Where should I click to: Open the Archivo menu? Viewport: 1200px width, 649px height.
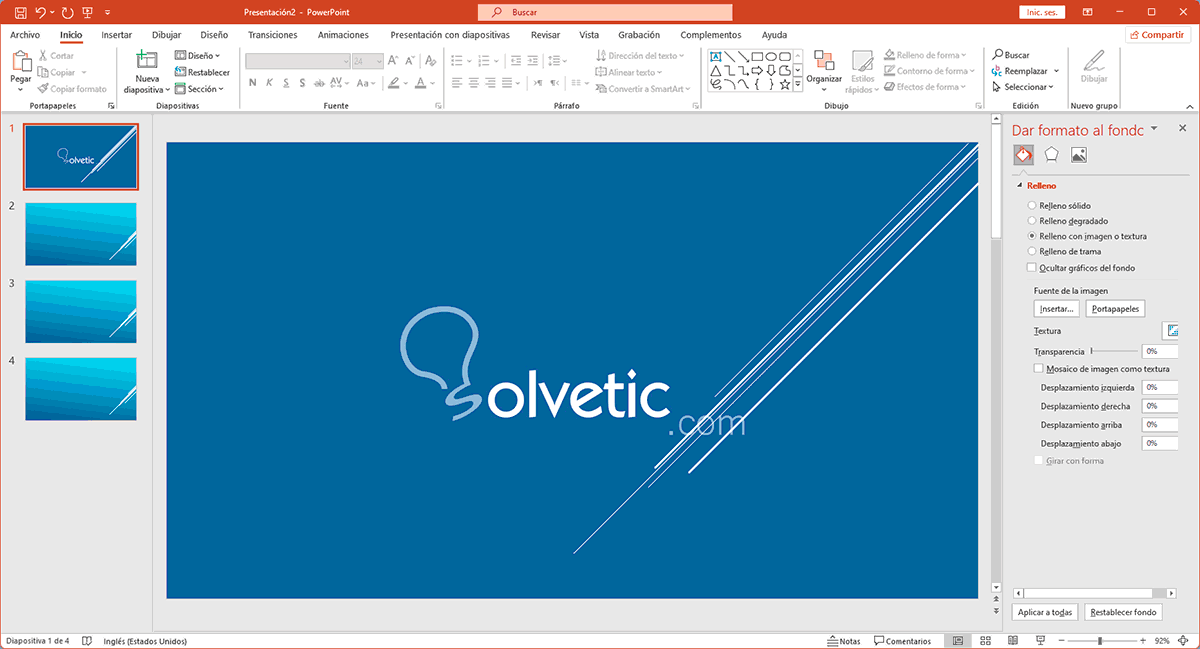pyautogui.click(x=25, y=35)
